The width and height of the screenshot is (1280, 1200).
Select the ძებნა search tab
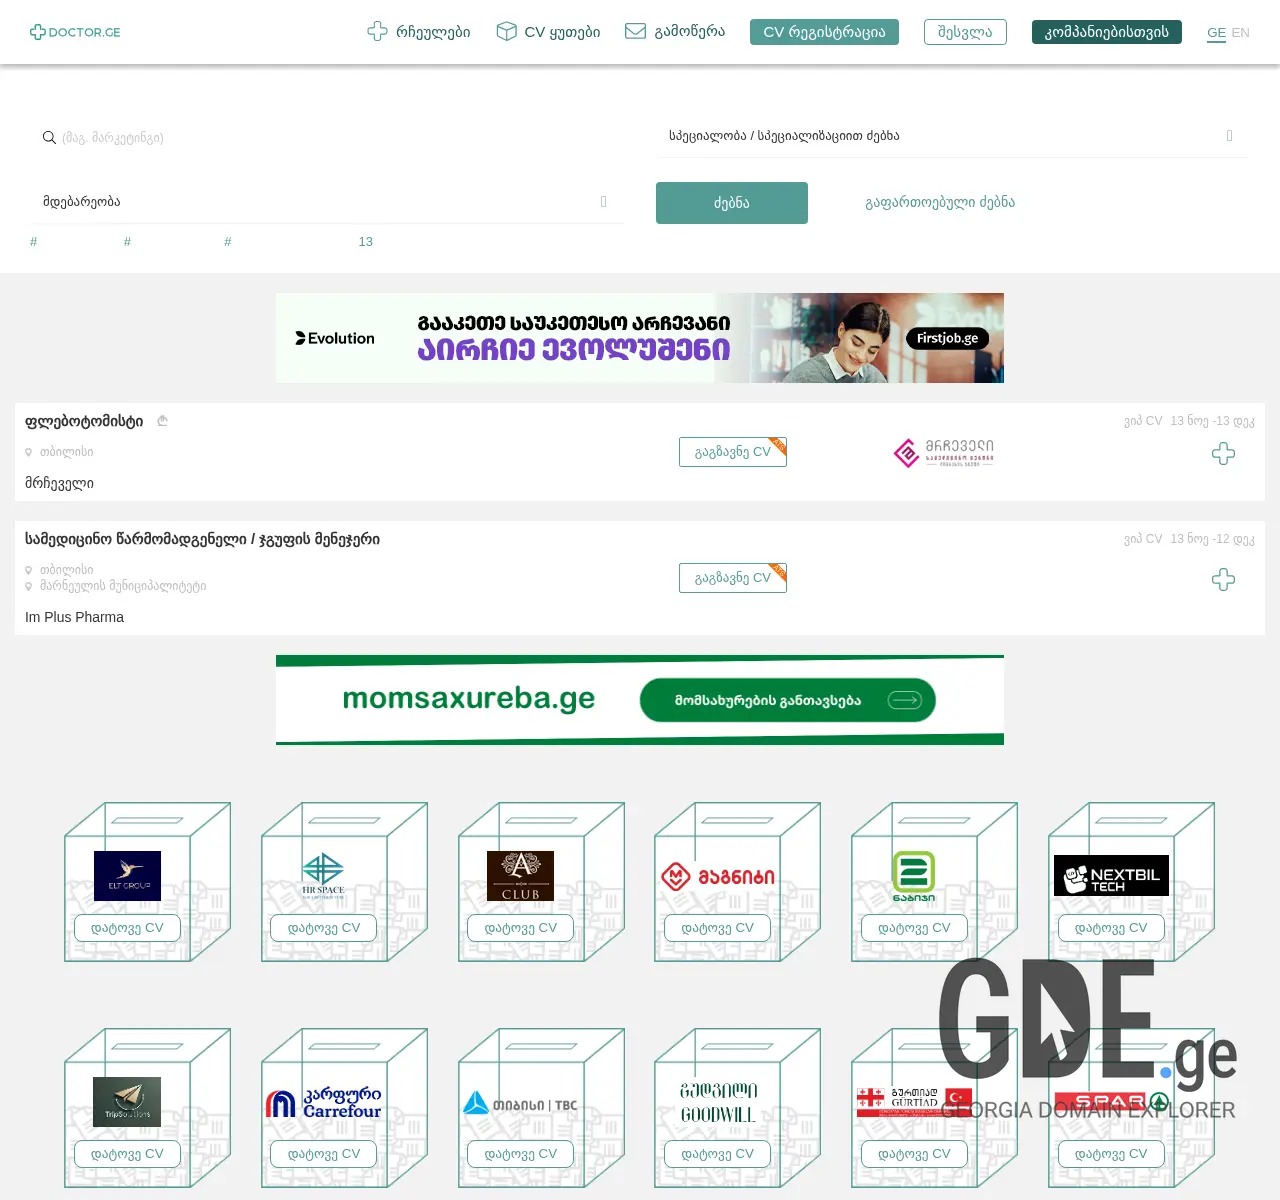pos(731,202)
